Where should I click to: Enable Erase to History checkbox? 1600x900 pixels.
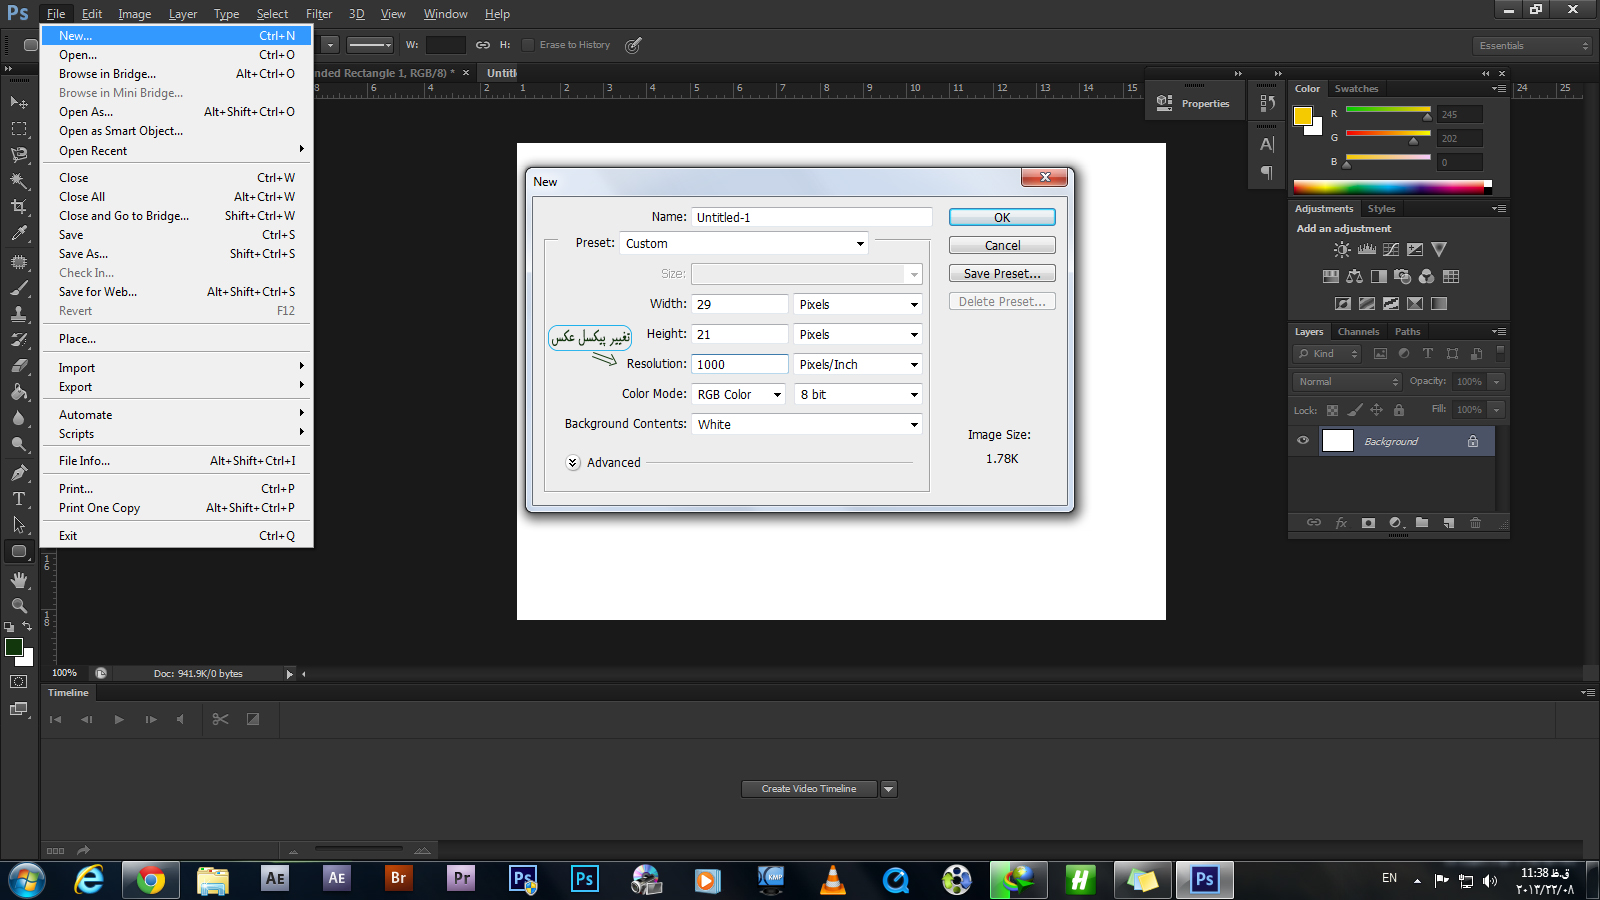(x=528, y=45)
